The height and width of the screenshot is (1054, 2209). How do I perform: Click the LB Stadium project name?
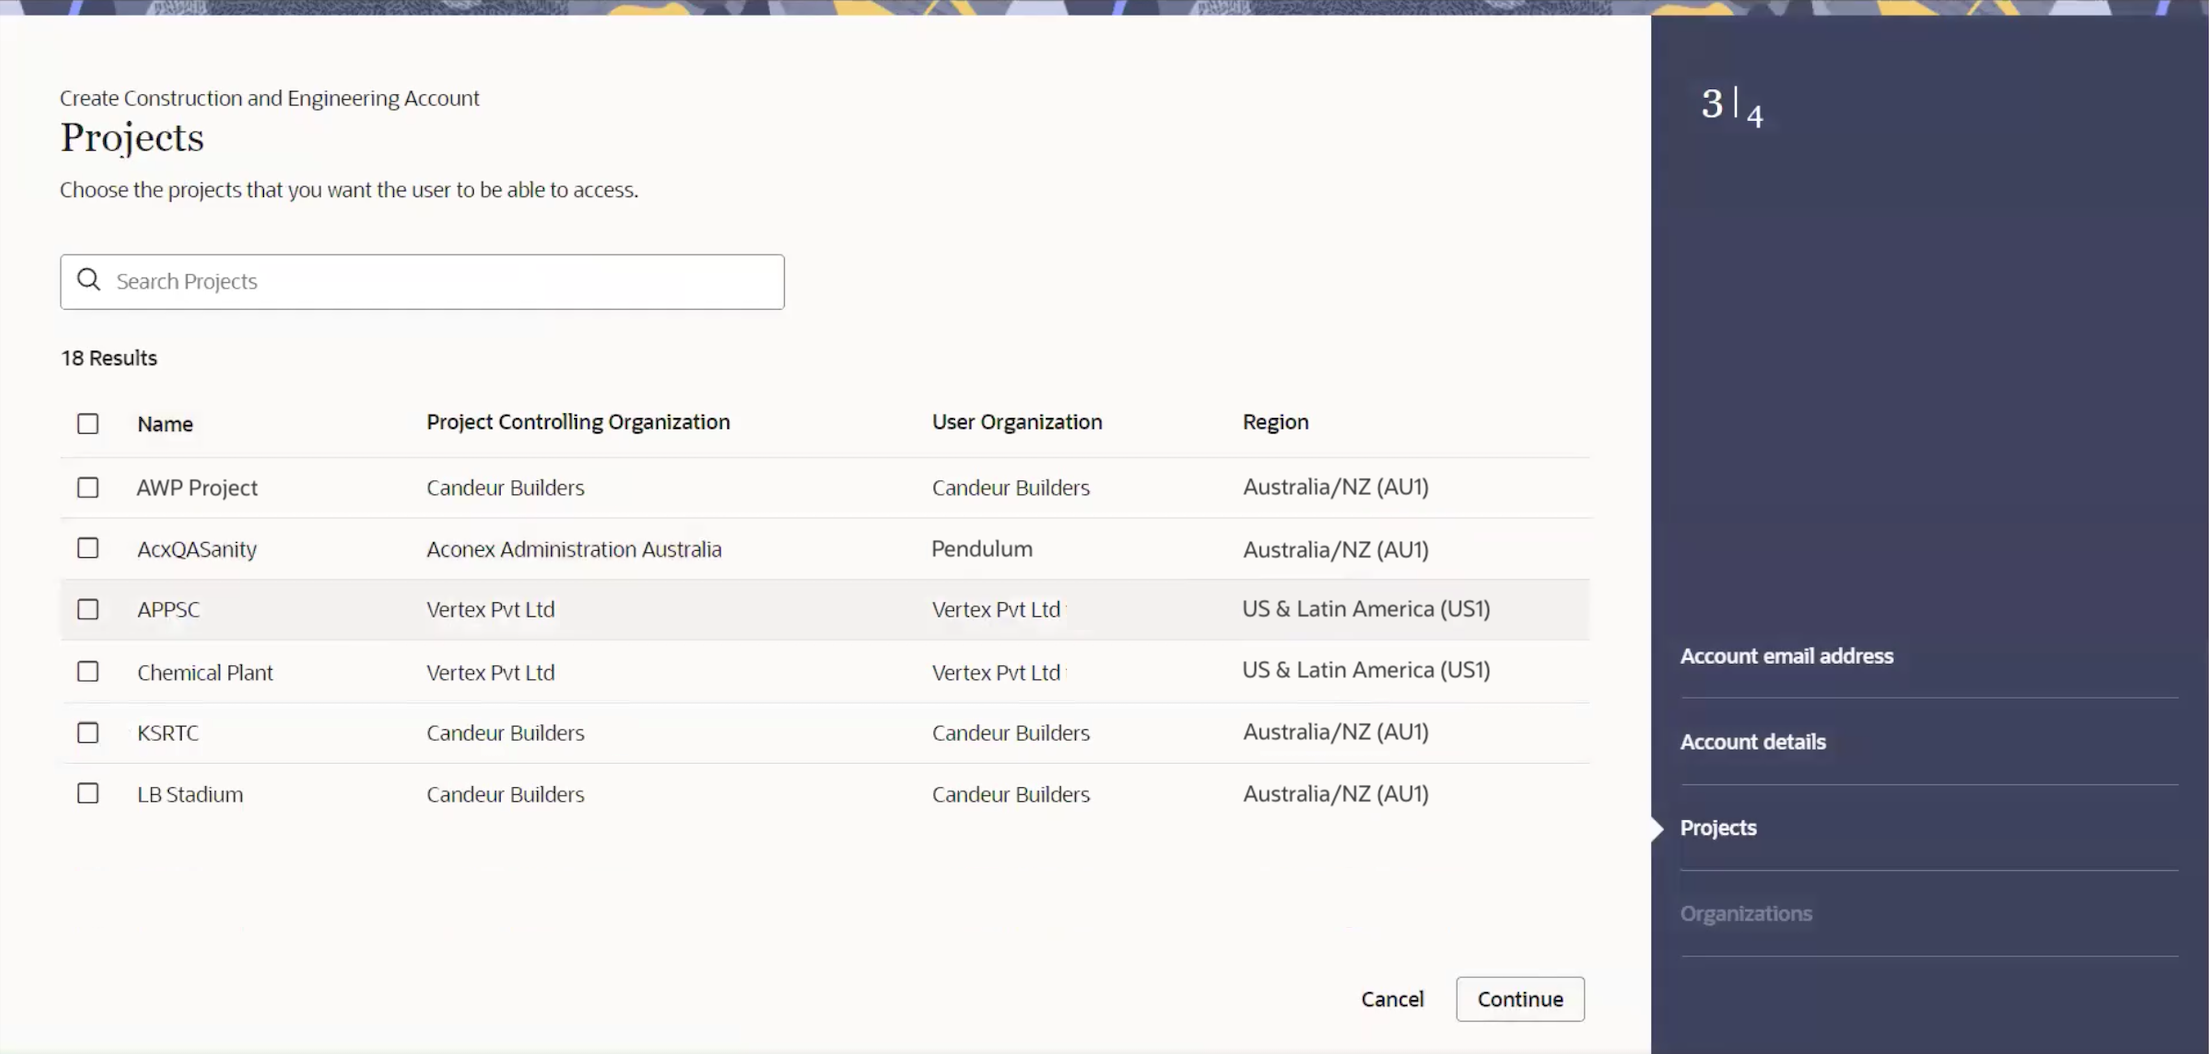point(190,794)
